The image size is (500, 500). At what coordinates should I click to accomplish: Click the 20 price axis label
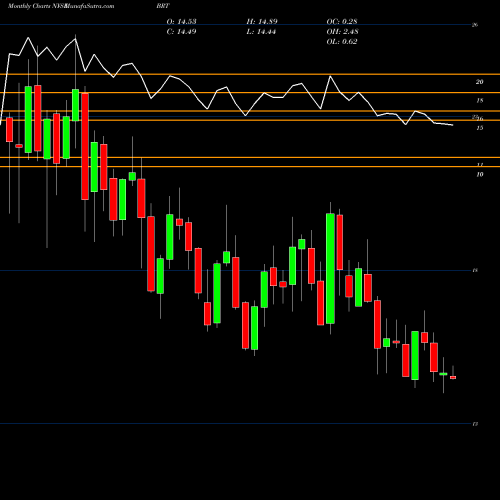479,82
